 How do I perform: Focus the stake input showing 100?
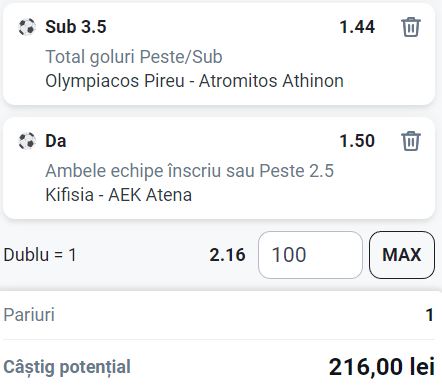tap(310, 255)
